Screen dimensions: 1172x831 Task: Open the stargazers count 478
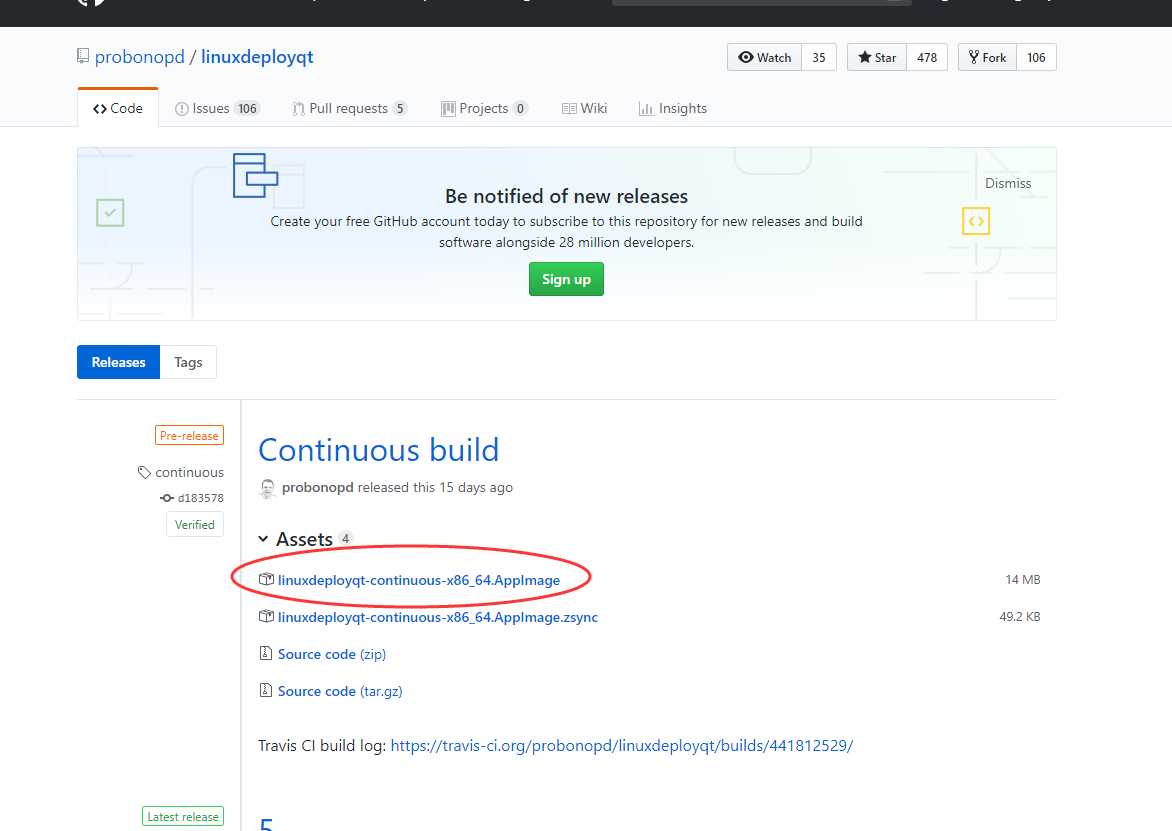click(927, 58)
